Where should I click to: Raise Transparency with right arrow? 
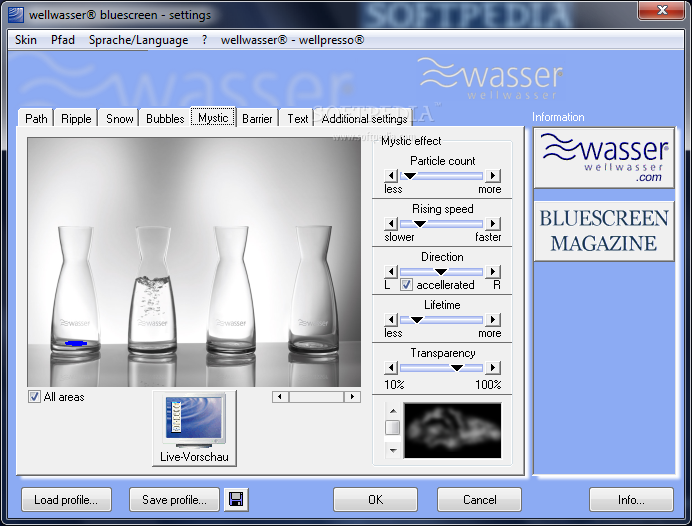(x=493, y=368)
